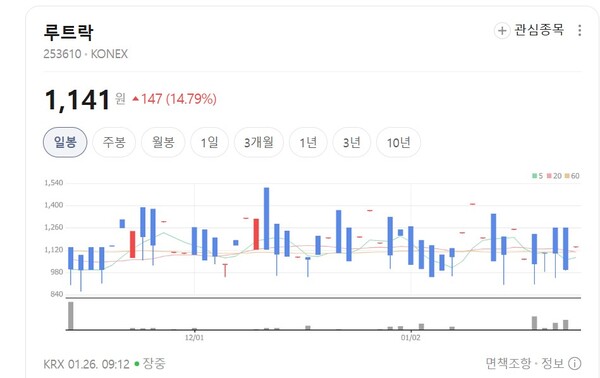Open the 면책조항 disclaimer link
Image resolution: width=600 pixels, height=378 pixels.
pos(508,363)
